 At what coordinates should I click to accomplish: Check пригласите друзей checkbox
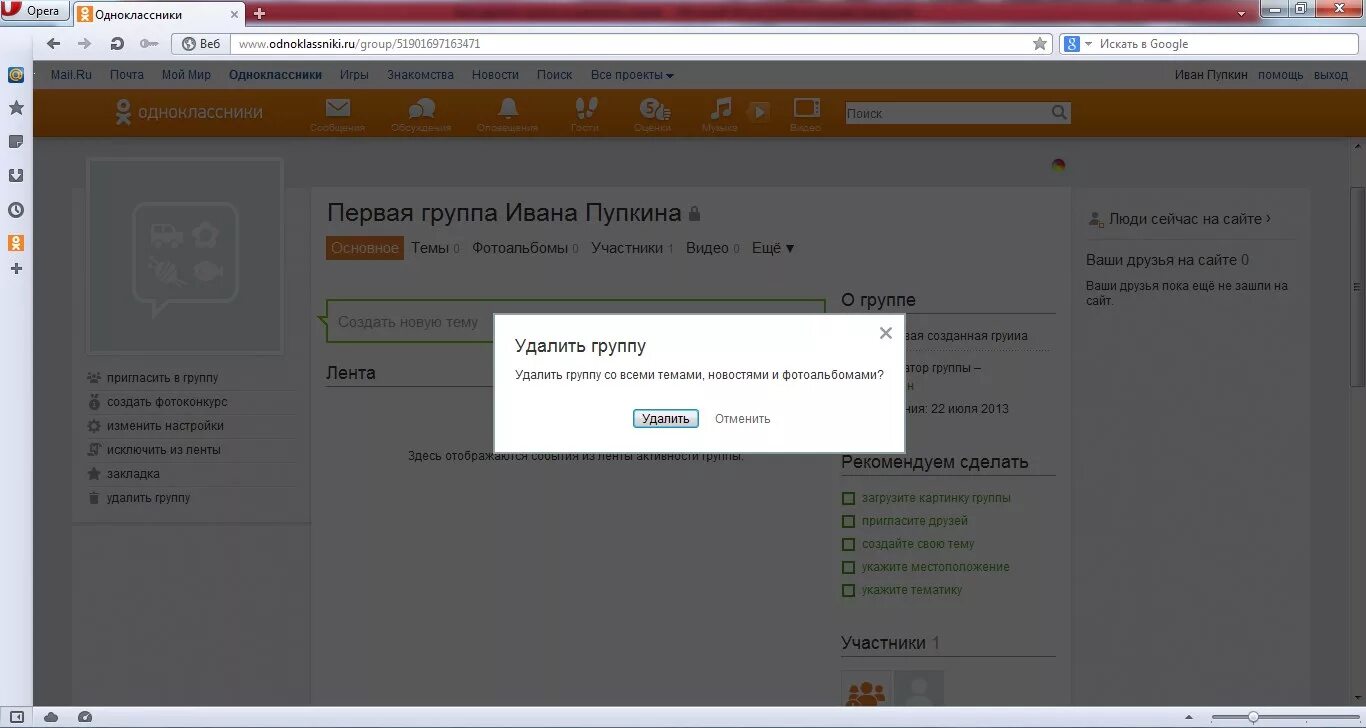tap(848, 521)
